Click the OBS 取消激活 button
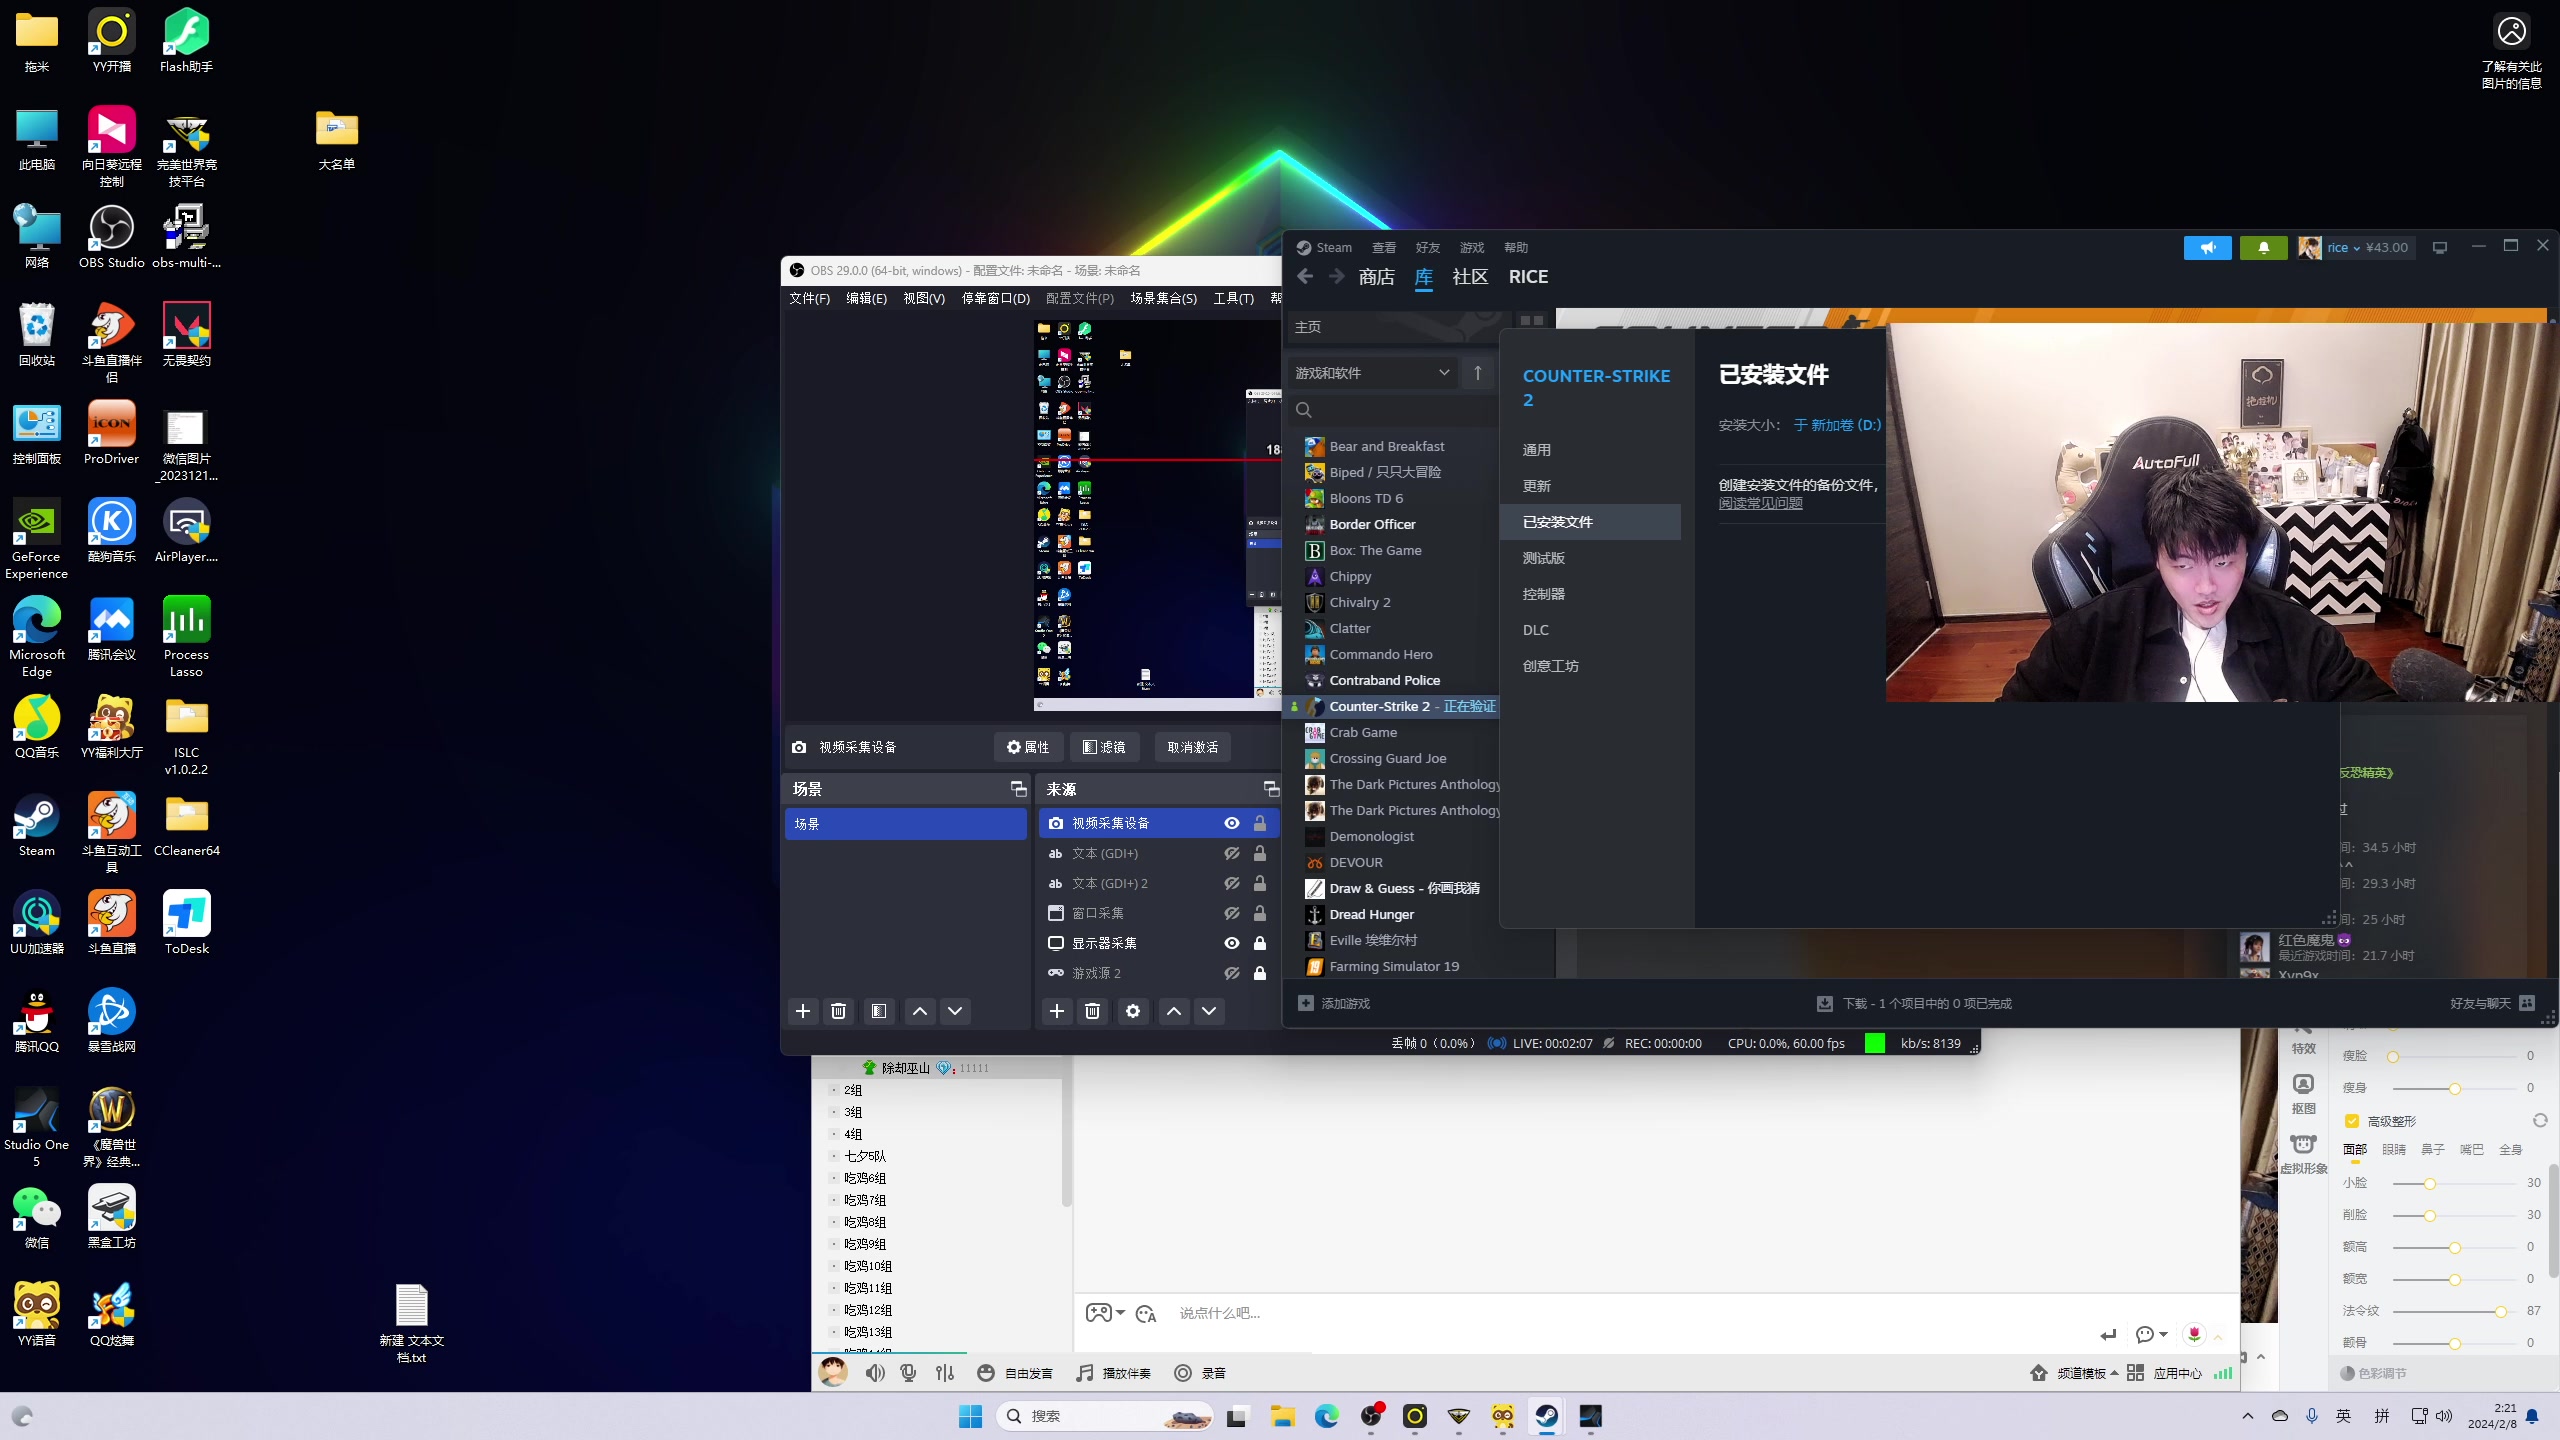This screenshot has height=1440, width=2560. [x=1193, y=747]
